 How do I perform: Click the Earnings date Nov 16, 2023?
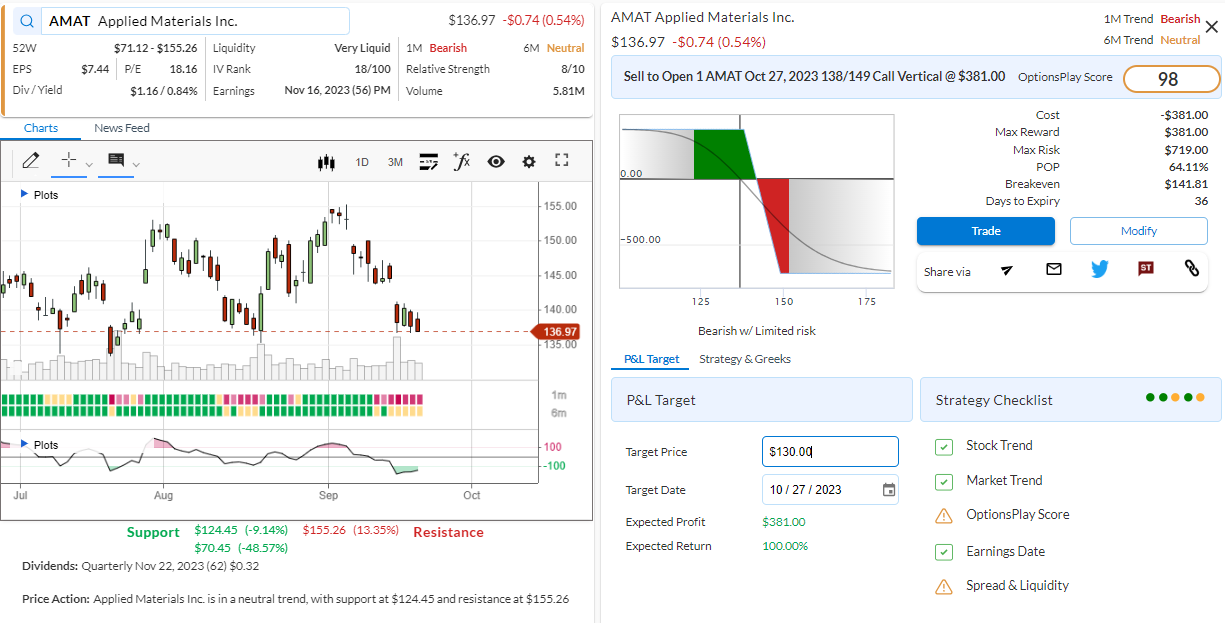[x=337, y=91]
